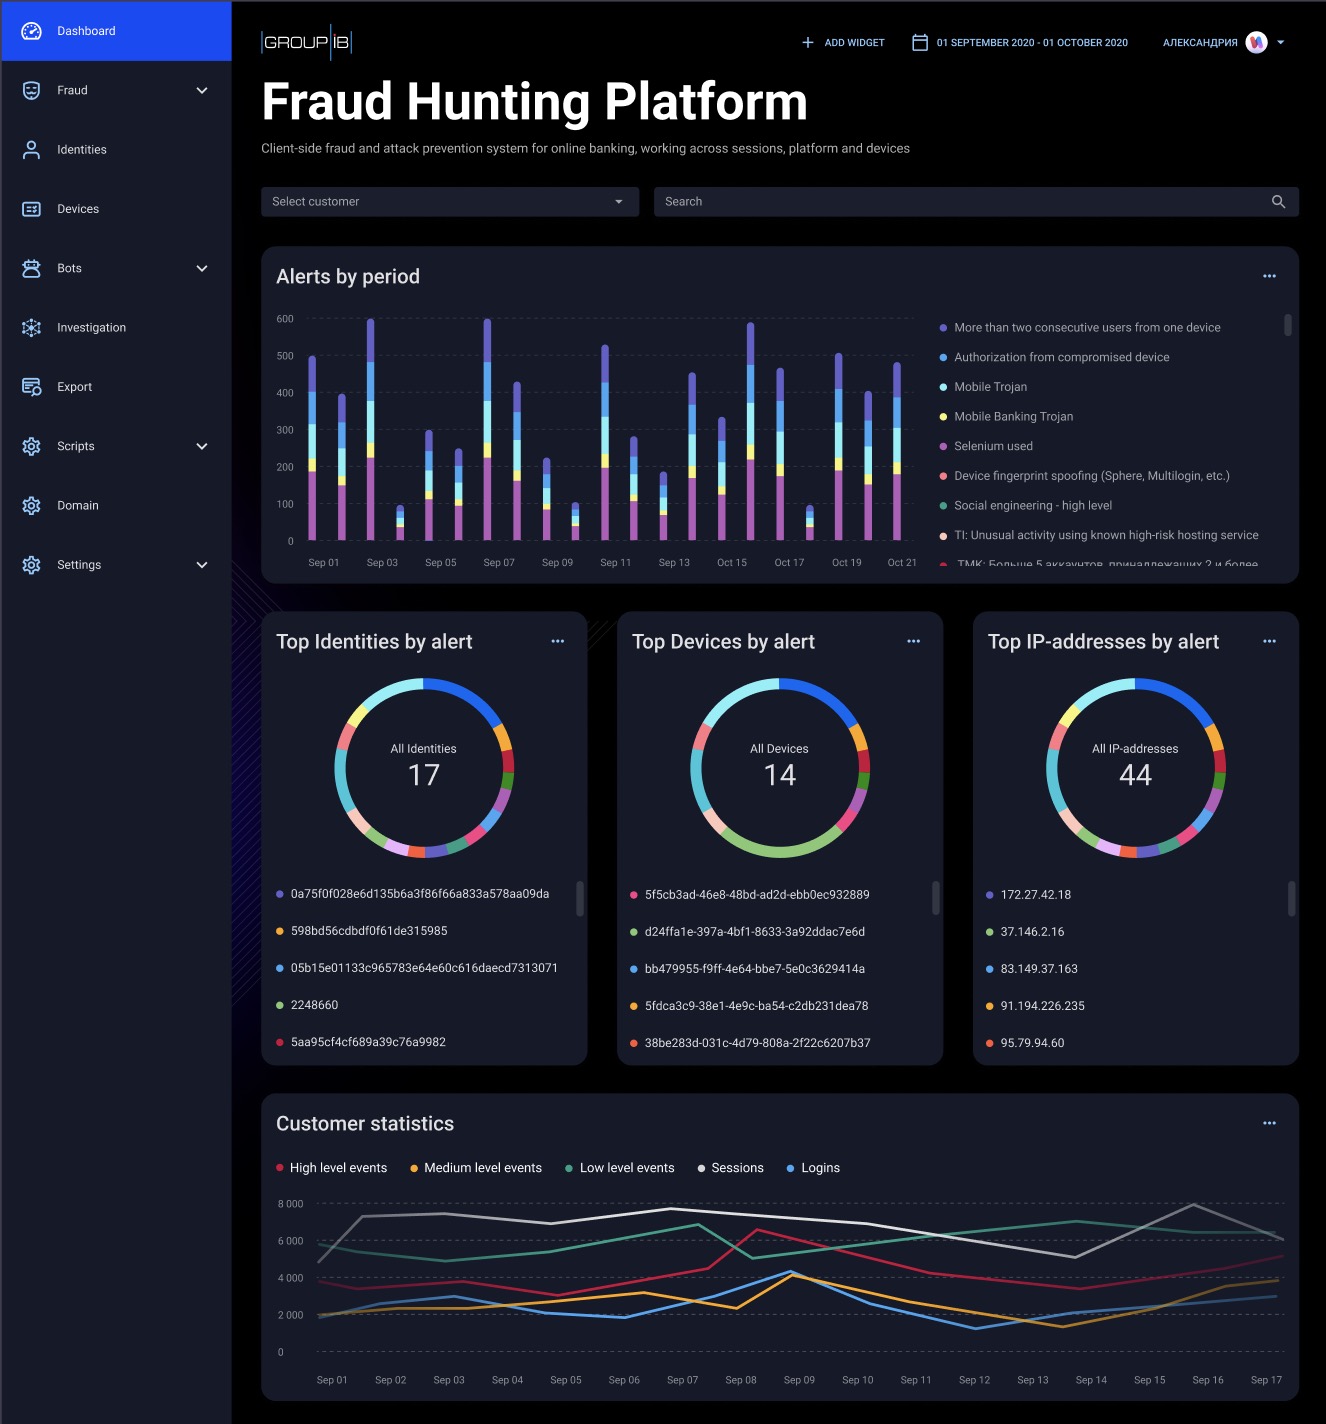Expand the Fraud submenu chevron
The width and height of the screenshot is (1326, 1424).
[x=202, y=90]
